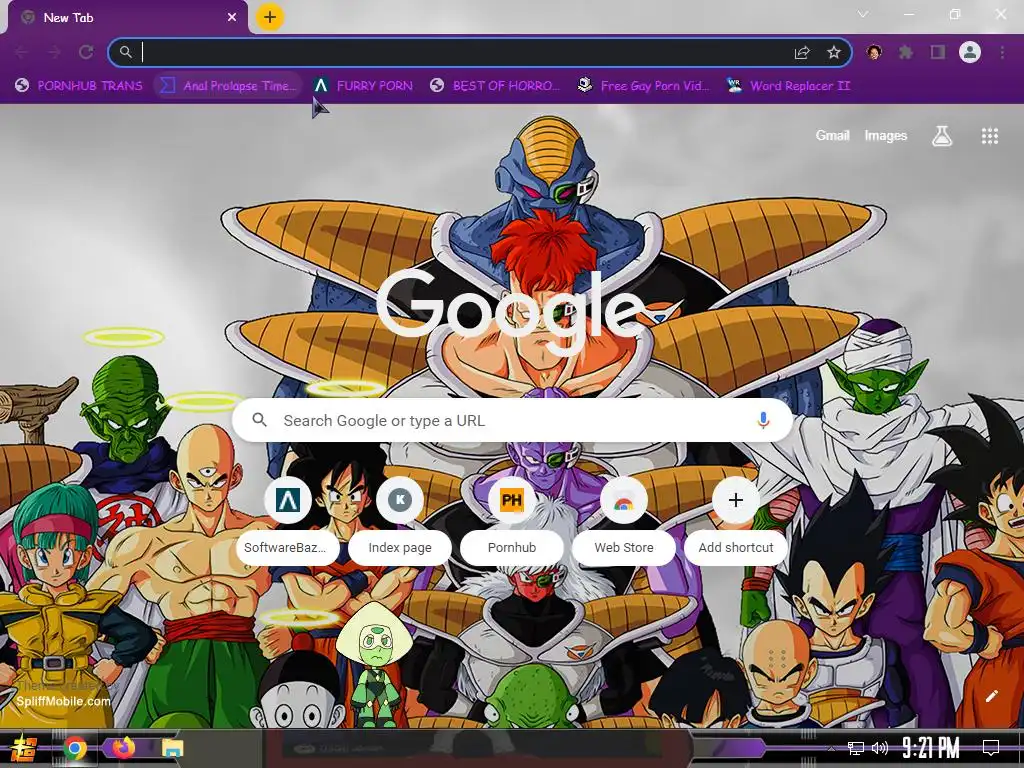Open the volume speaker icon in tray

click(x=880, y=748)
